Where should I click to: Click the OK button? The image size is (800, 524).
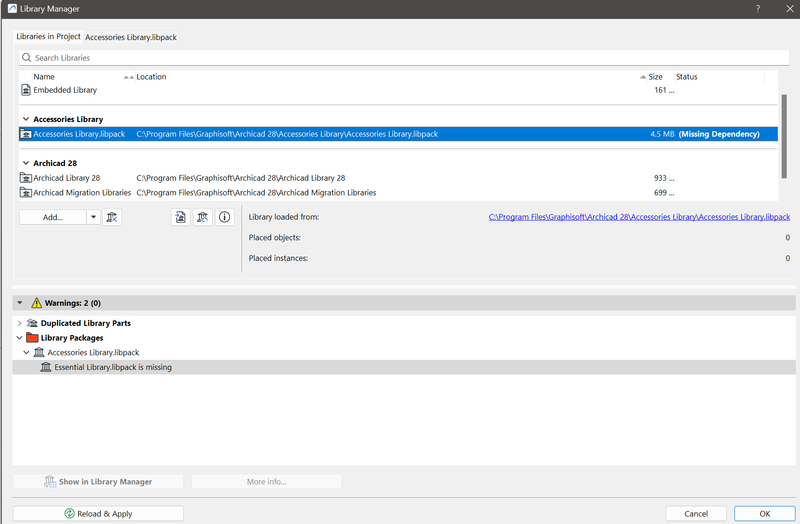tap(764, 514)
